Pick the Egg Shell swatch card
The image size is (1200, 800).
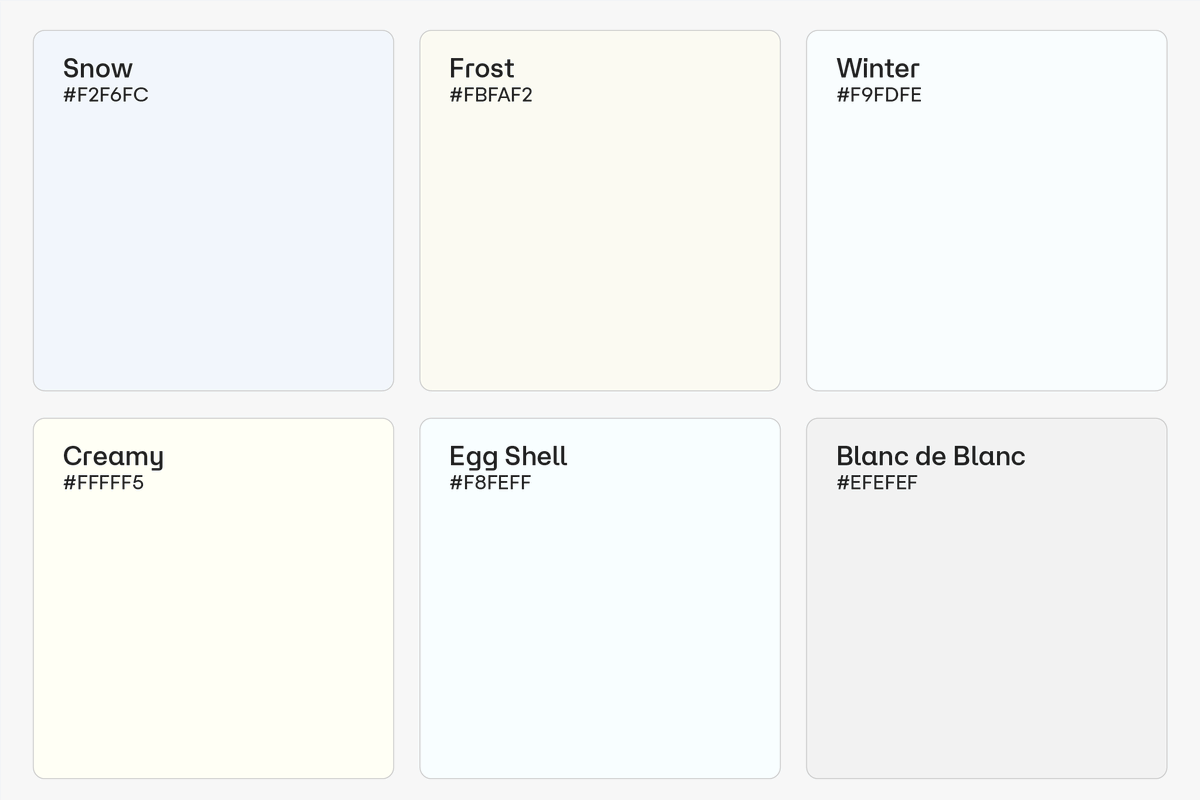coord(600,628)
